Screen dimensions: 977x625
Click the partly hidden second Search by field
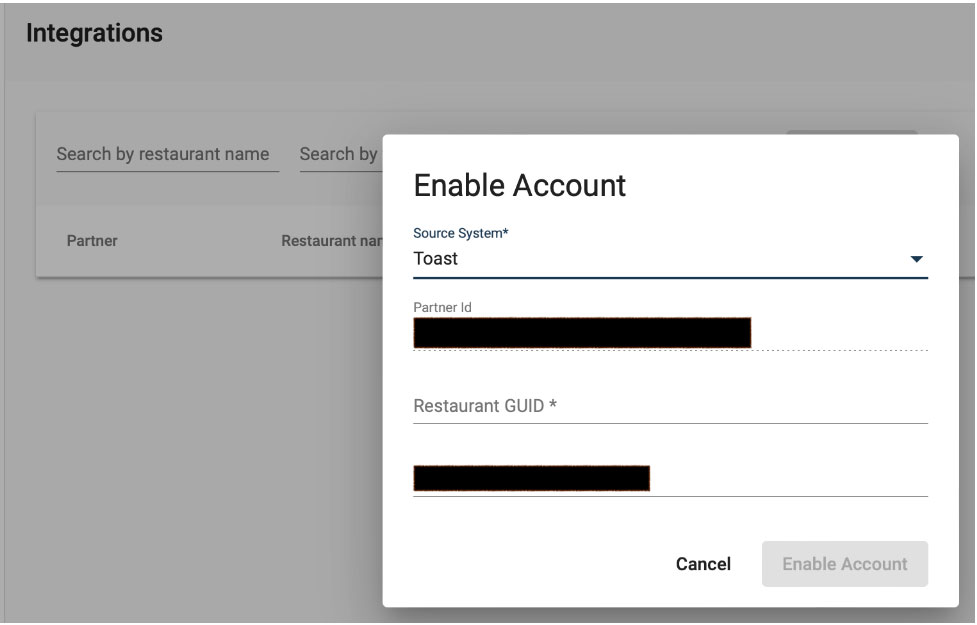341,154
